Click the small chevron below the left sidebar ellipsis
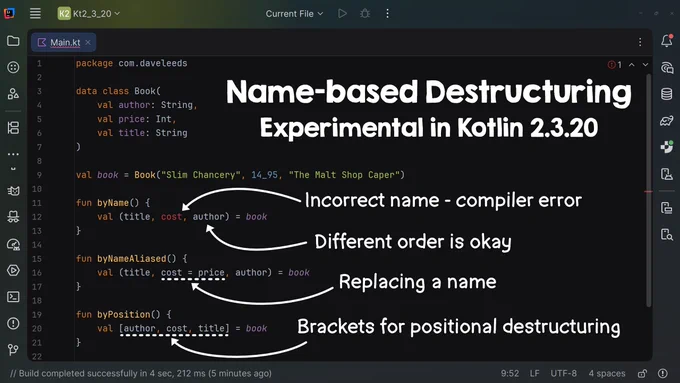 point(13,169)
